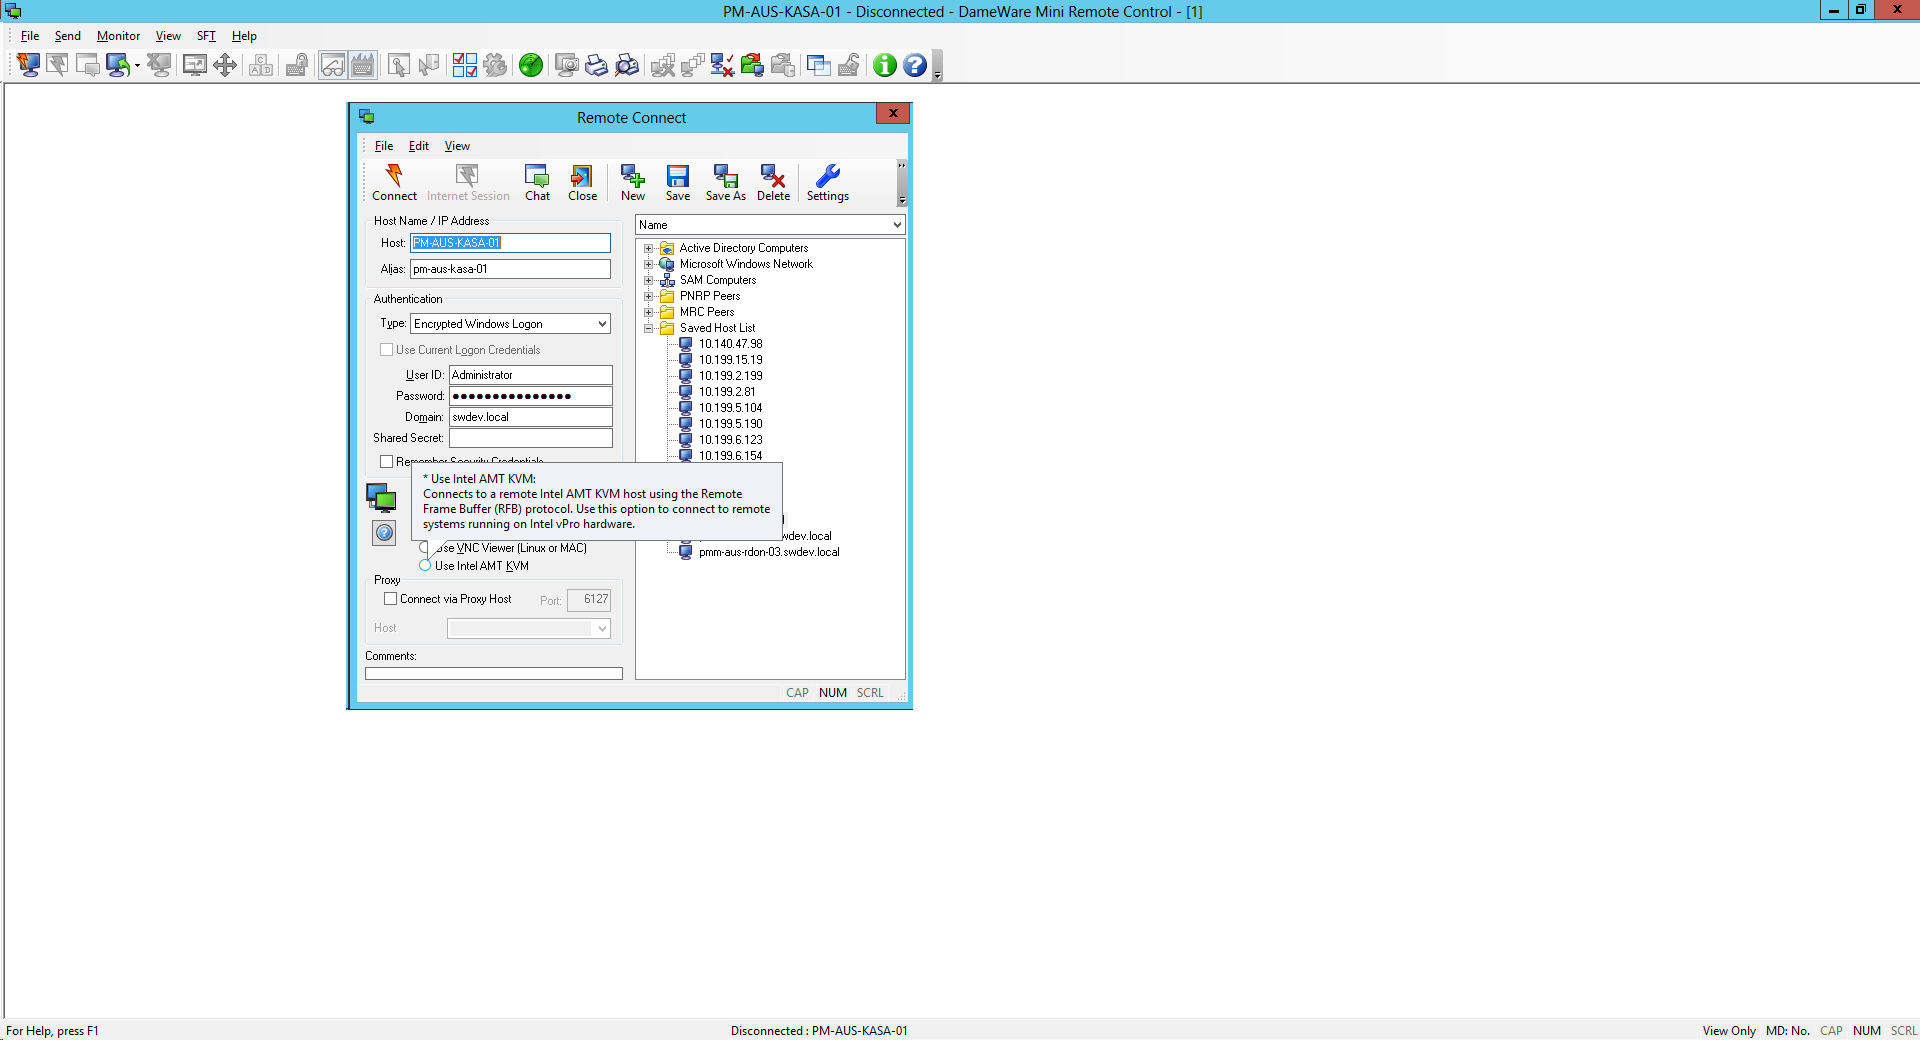The image size is (1920, 1040).
Task: Expand Microsoft Windows Network node
Action: tap(648, 264)
